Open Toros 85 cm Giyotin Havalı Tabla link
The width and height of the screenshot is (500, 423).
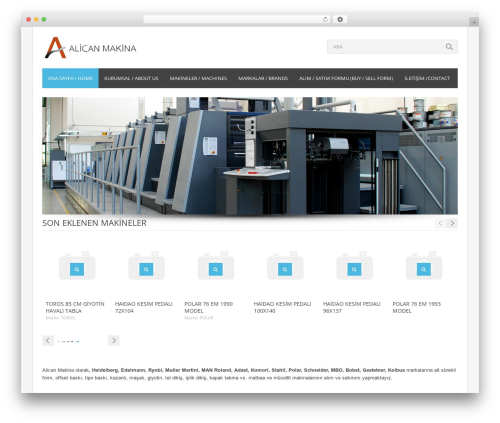(x=75, y=307)
